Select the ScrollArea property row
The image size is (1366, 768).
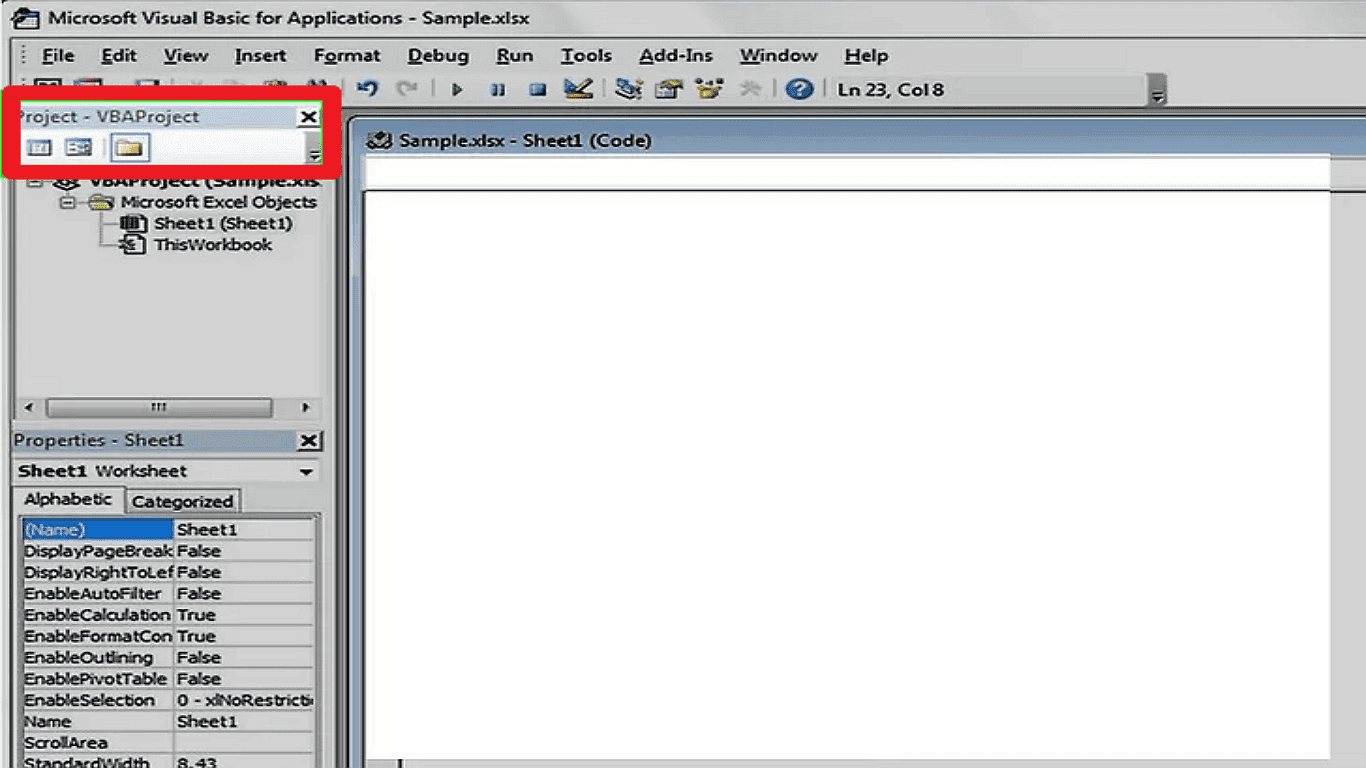pos(168,743)
